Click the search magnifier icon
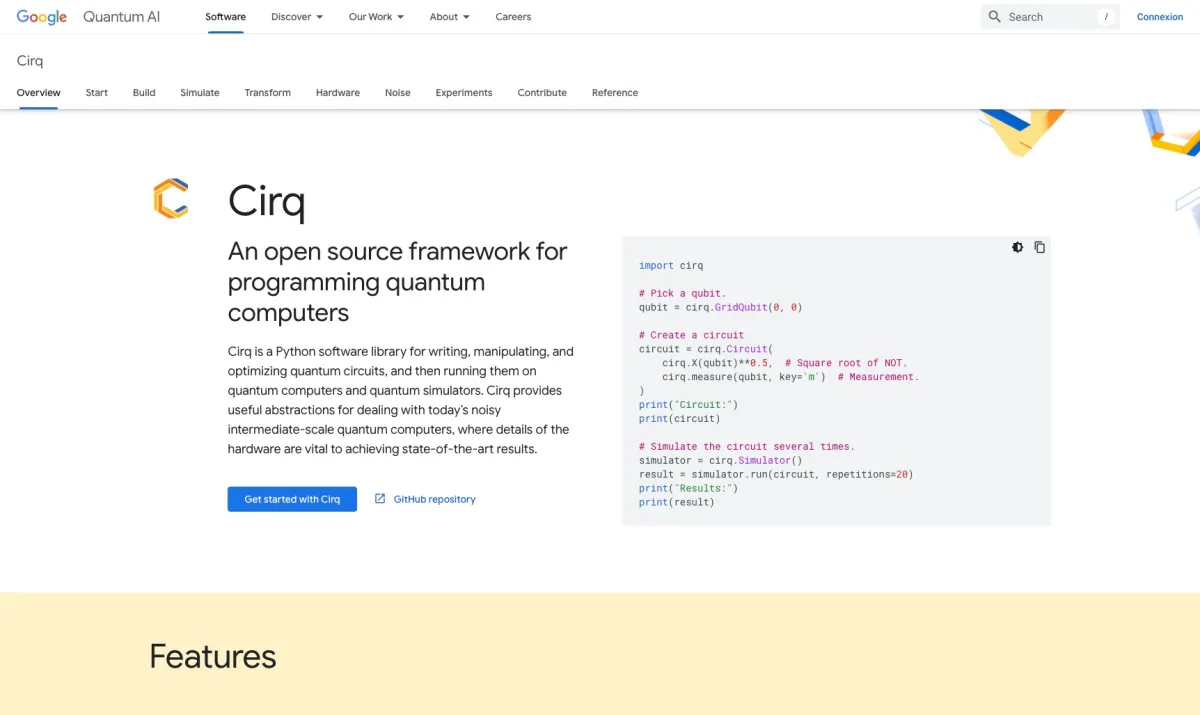The width and height of the screenshot is (1200, 715). pos(994,17)
